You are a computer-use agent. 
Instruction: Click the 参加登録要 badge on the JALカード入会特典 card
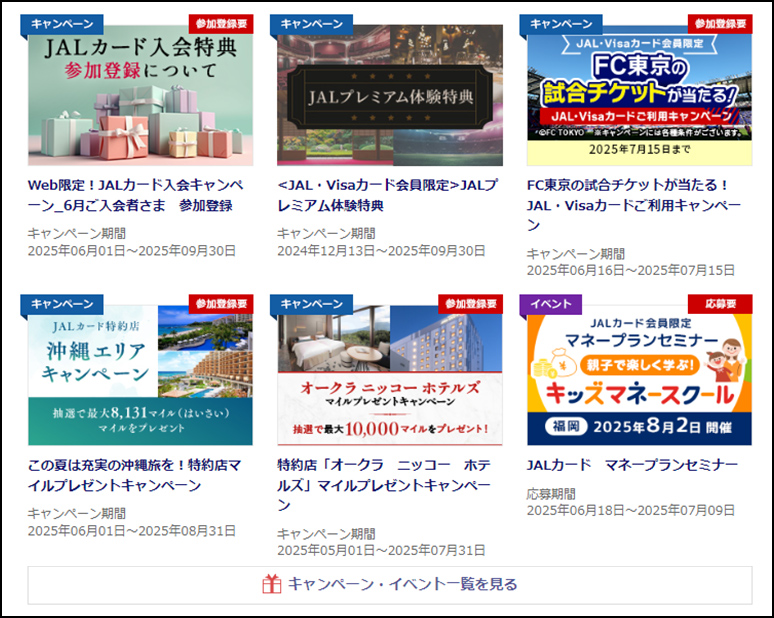(220, 23)
